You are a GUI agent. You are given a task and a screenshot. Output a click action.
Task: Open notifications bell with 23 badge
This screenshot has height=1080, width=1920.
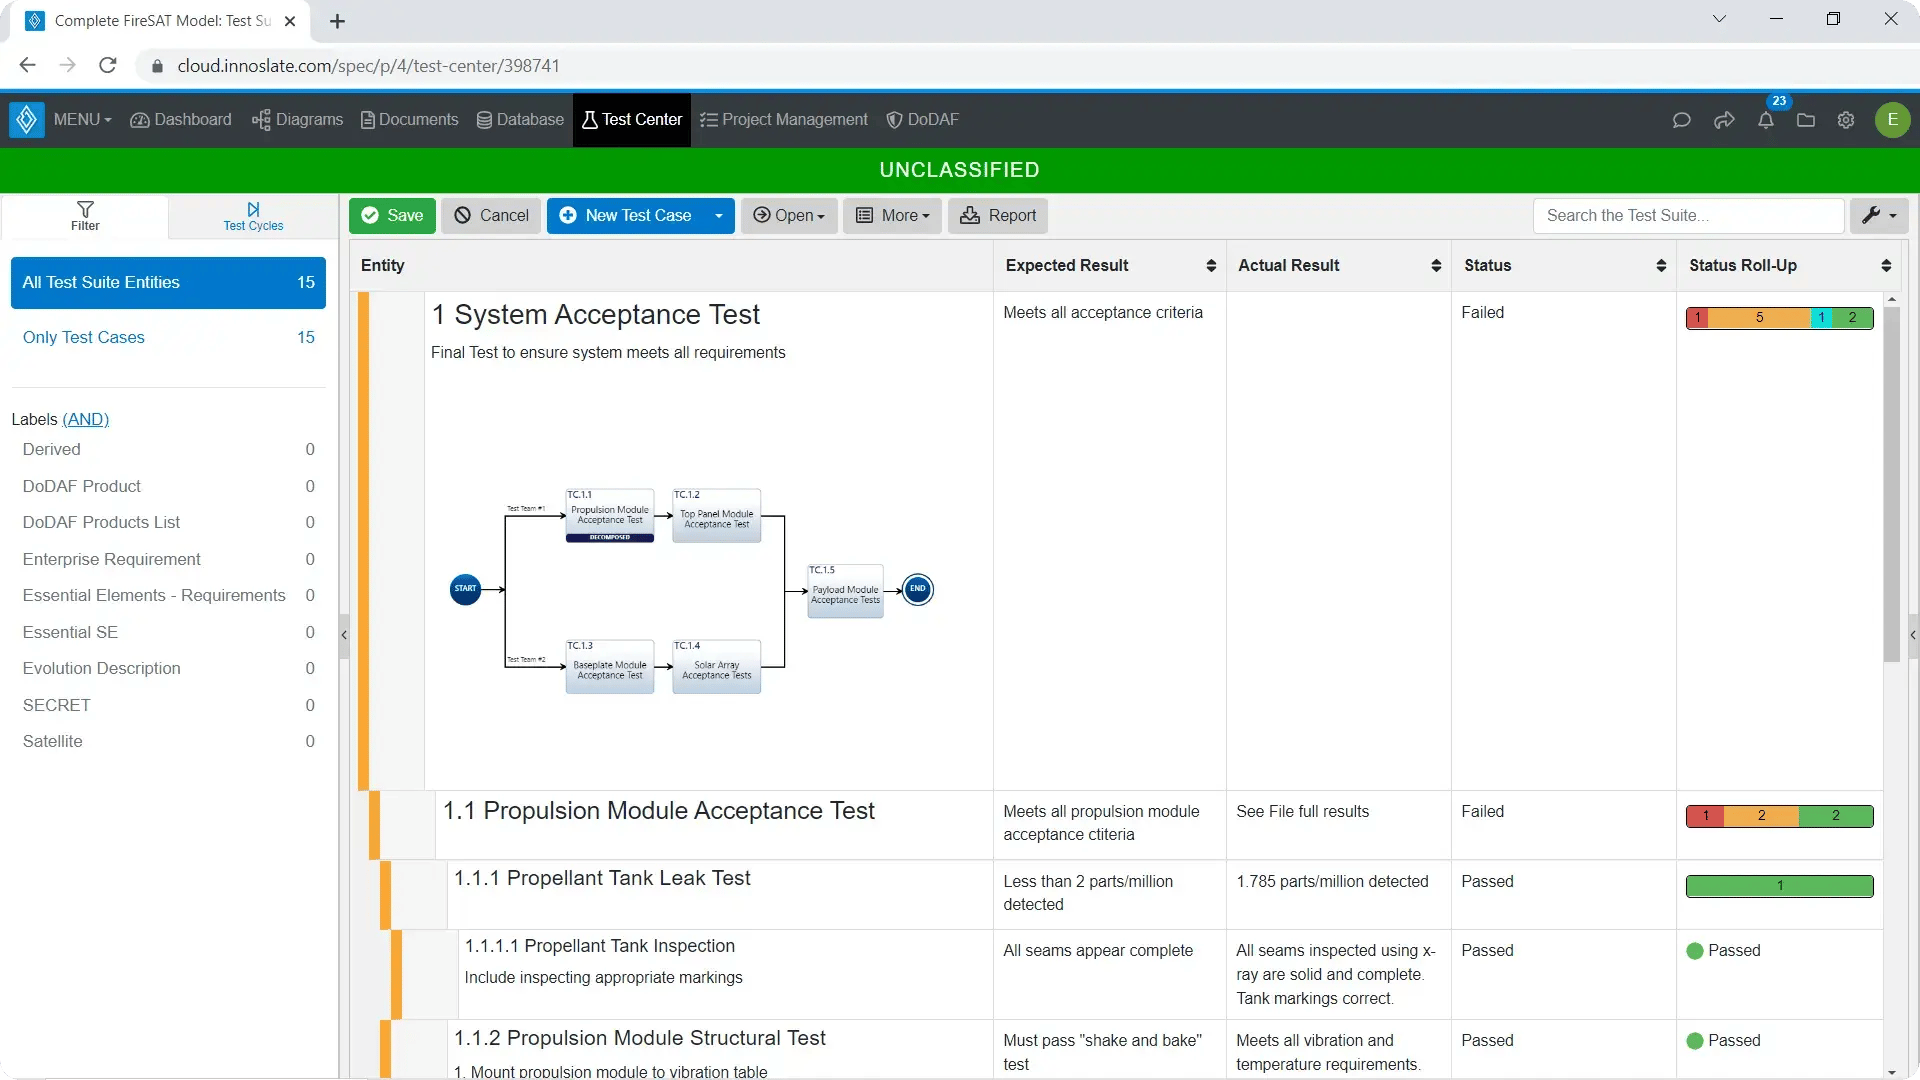click(1766, 118)
